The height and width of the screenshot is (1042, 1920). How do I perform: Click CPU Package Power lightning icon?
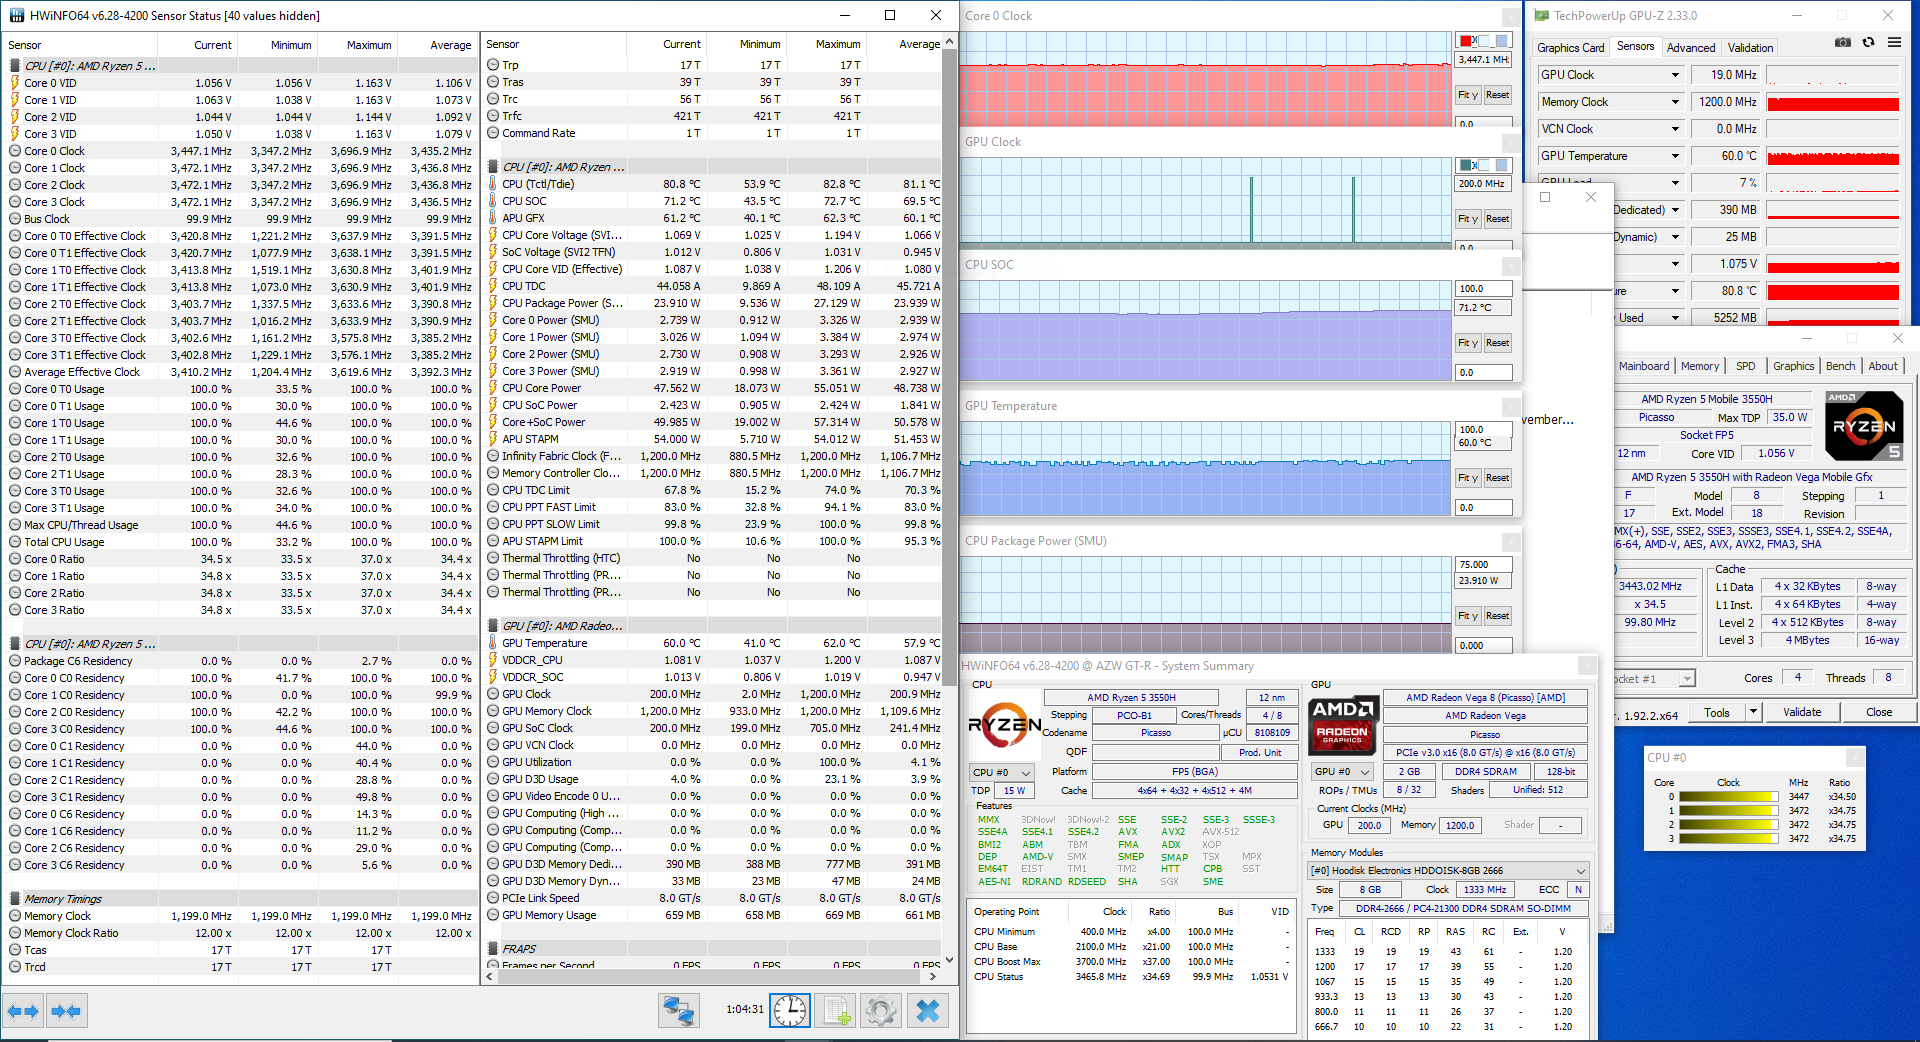pos(493,303)
